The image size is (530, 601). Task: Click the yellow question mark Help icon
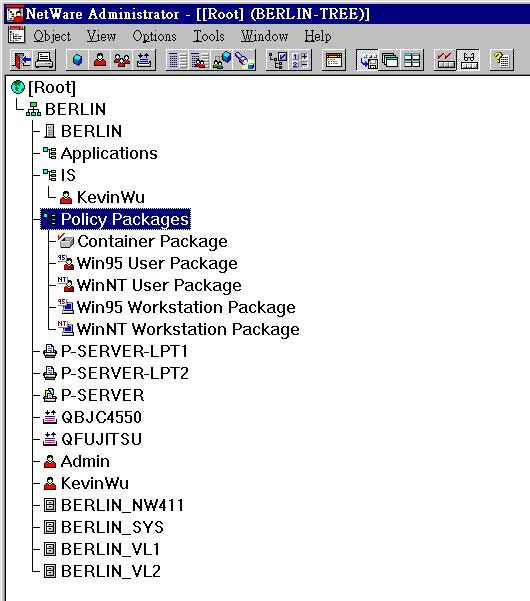coord(501,60)
